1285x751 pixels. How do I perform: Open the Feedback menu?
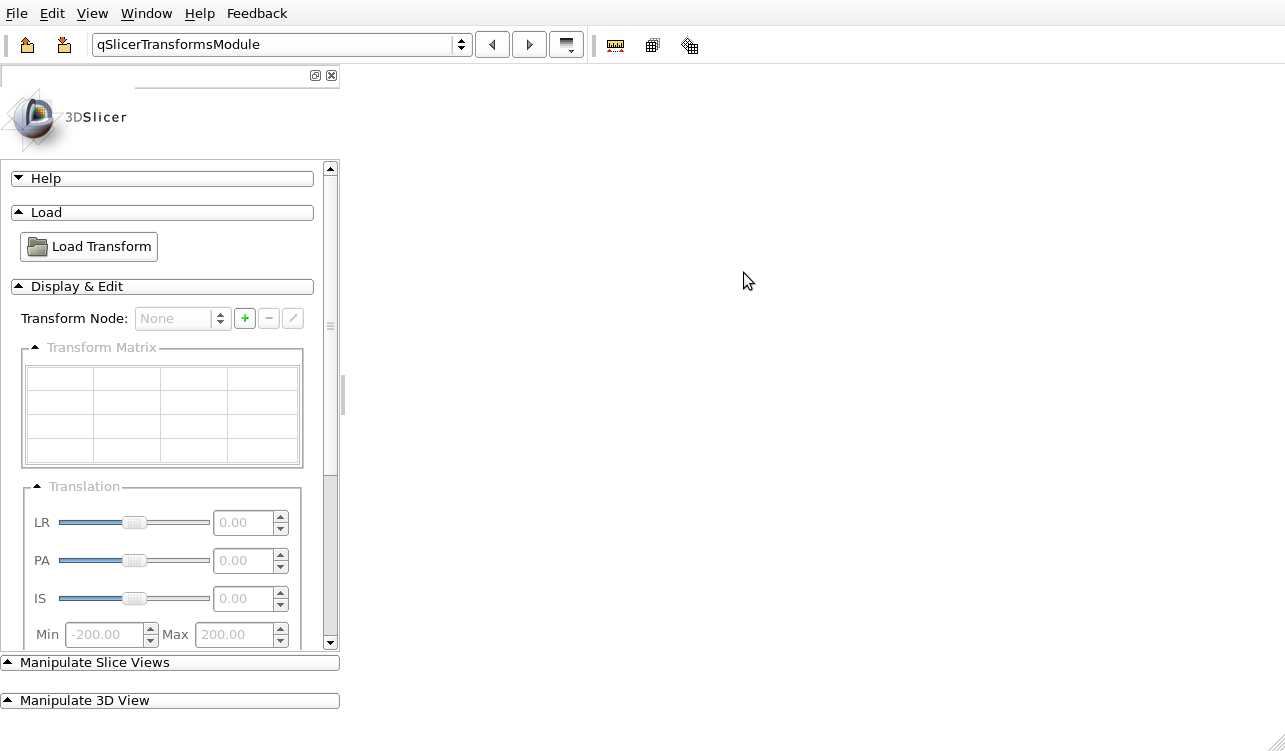coord(257,14)
